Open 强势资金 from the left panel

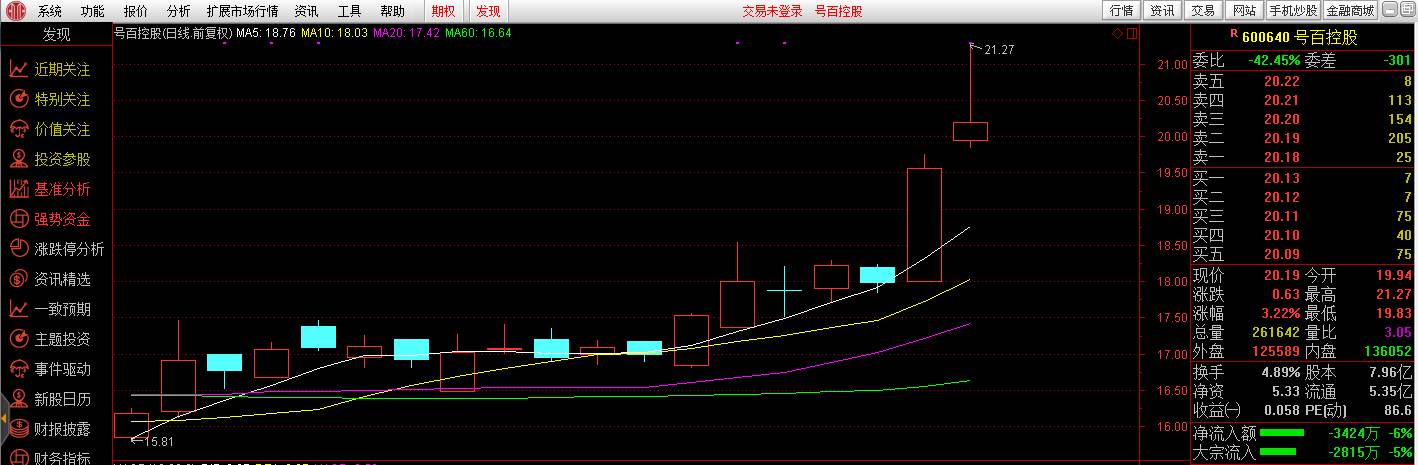[18, 220]
